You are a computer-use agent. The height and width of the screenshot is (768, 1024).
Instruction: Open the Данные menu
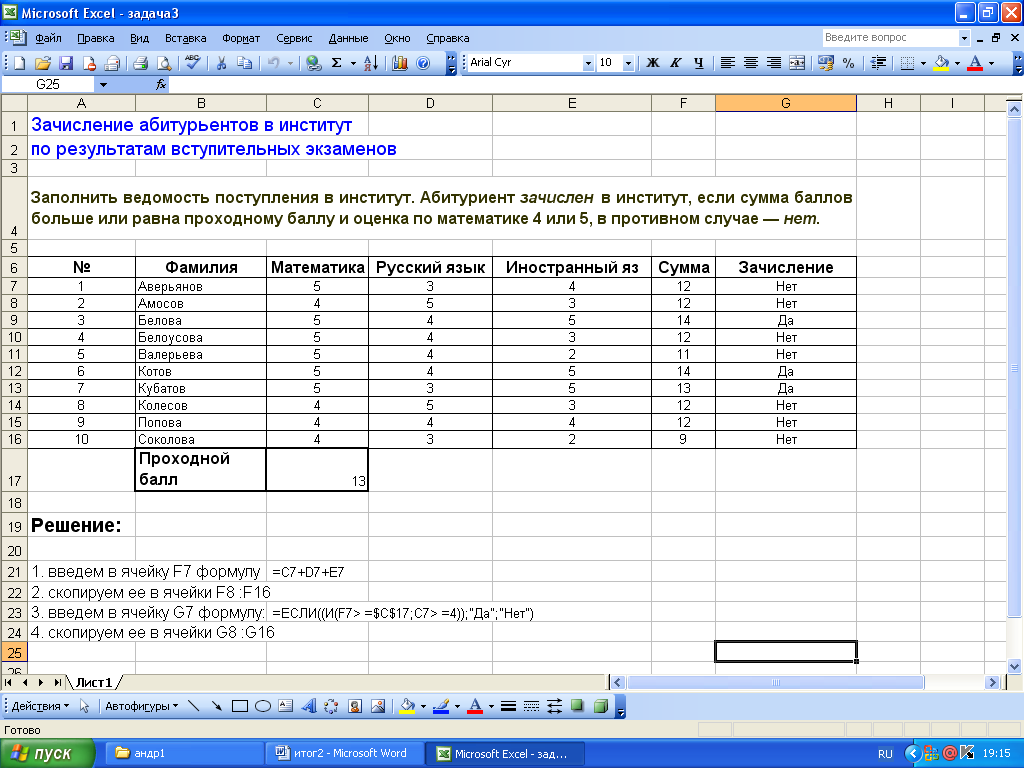348,38
